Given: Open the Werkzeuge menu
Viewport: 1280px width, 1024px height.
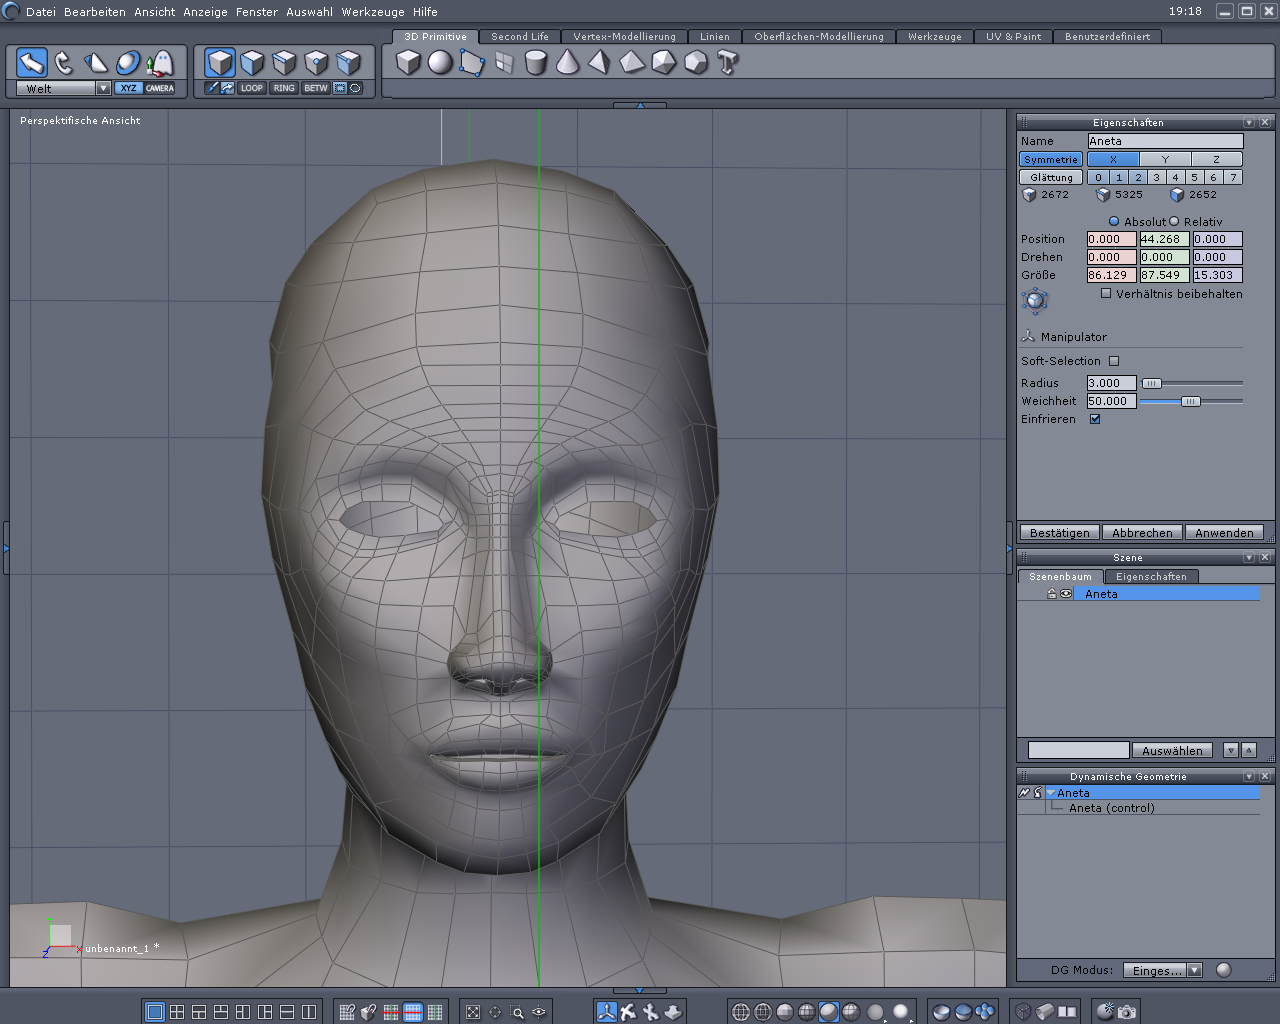Looking at the screenshot, I should [375, 12].
